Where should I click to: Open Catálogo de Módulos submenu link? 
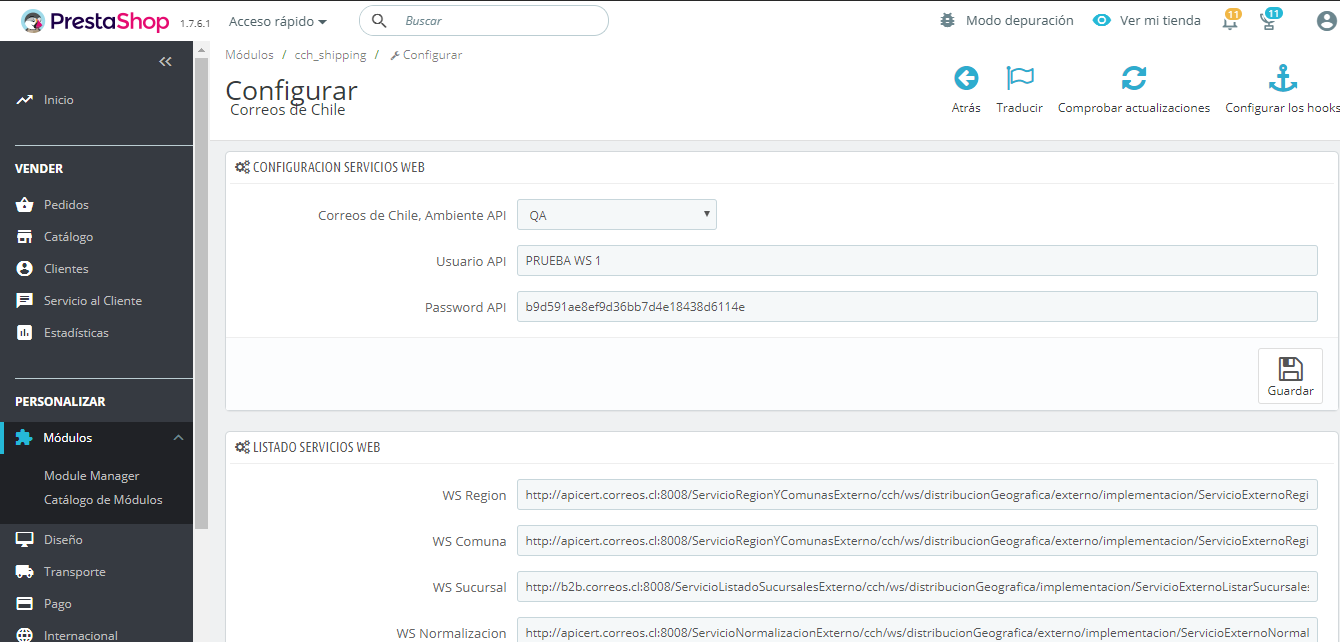click(x=103, y=500)
